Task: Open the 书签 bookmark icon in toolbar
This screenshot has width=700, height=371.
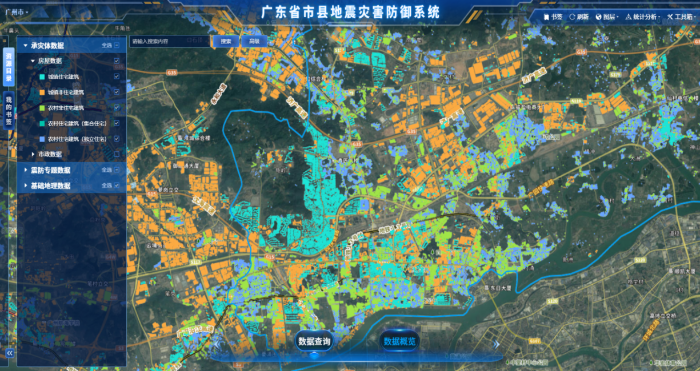Action: click(546, 17)
